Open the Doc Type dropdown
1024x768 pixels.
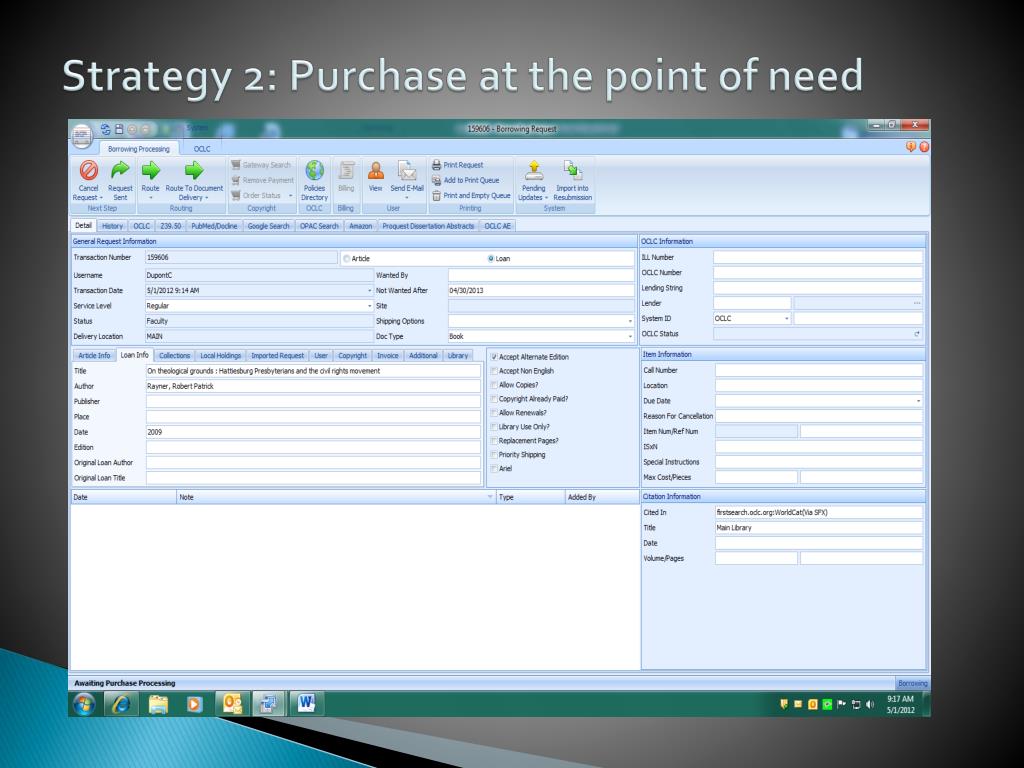pos(630,336)
